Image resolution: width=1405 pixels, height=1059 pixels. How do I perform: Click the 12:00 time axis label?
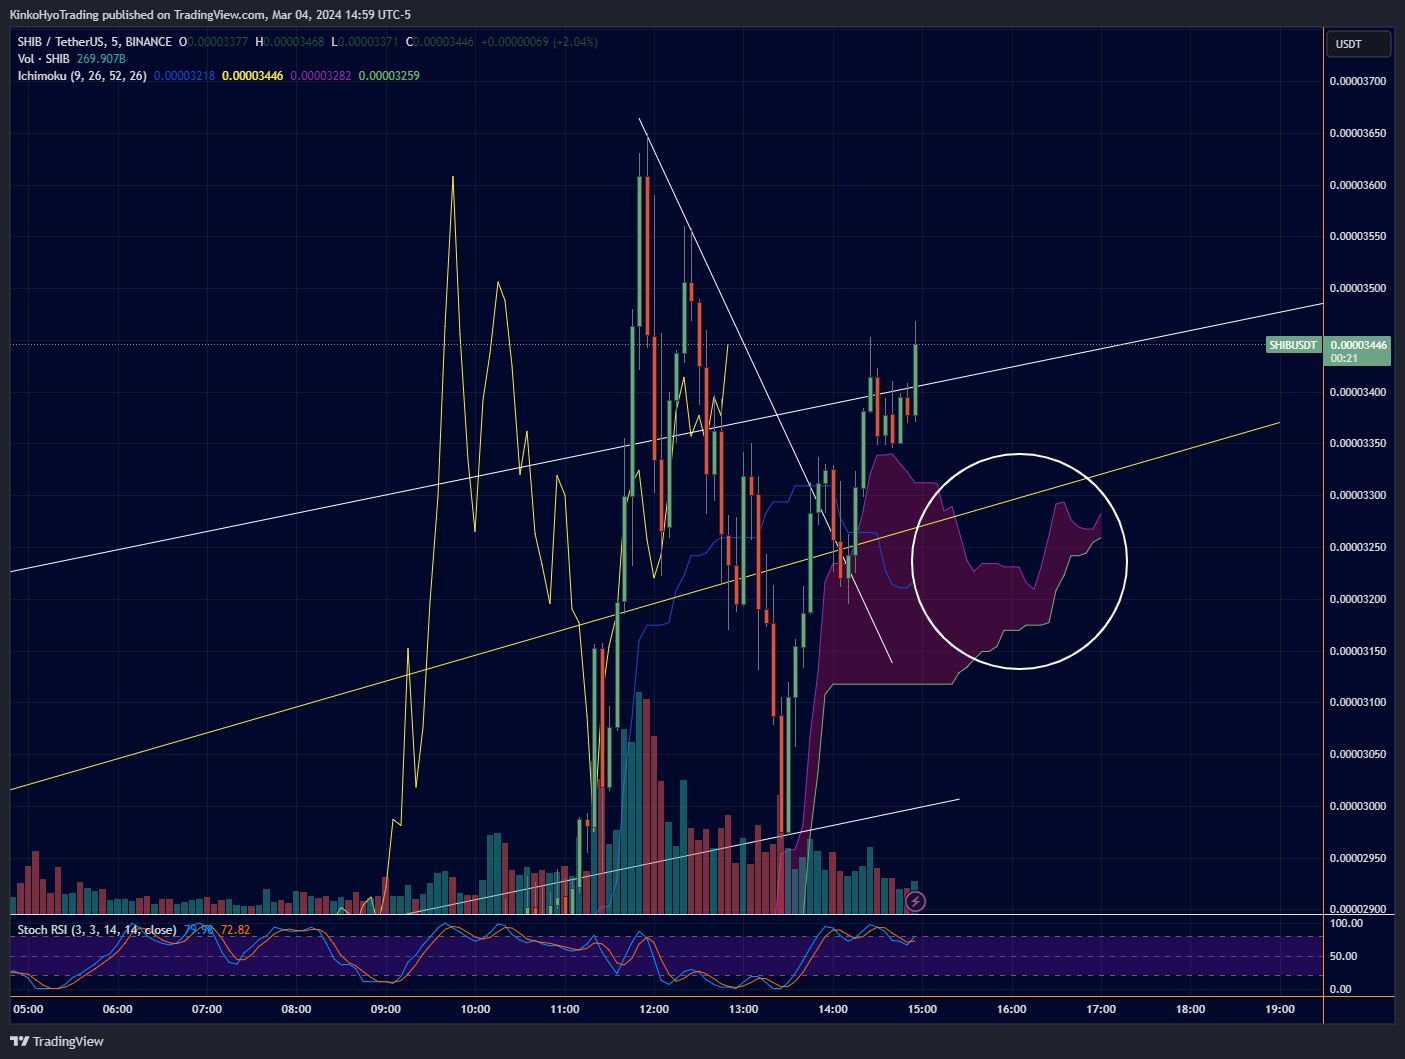pos(654,1009)
